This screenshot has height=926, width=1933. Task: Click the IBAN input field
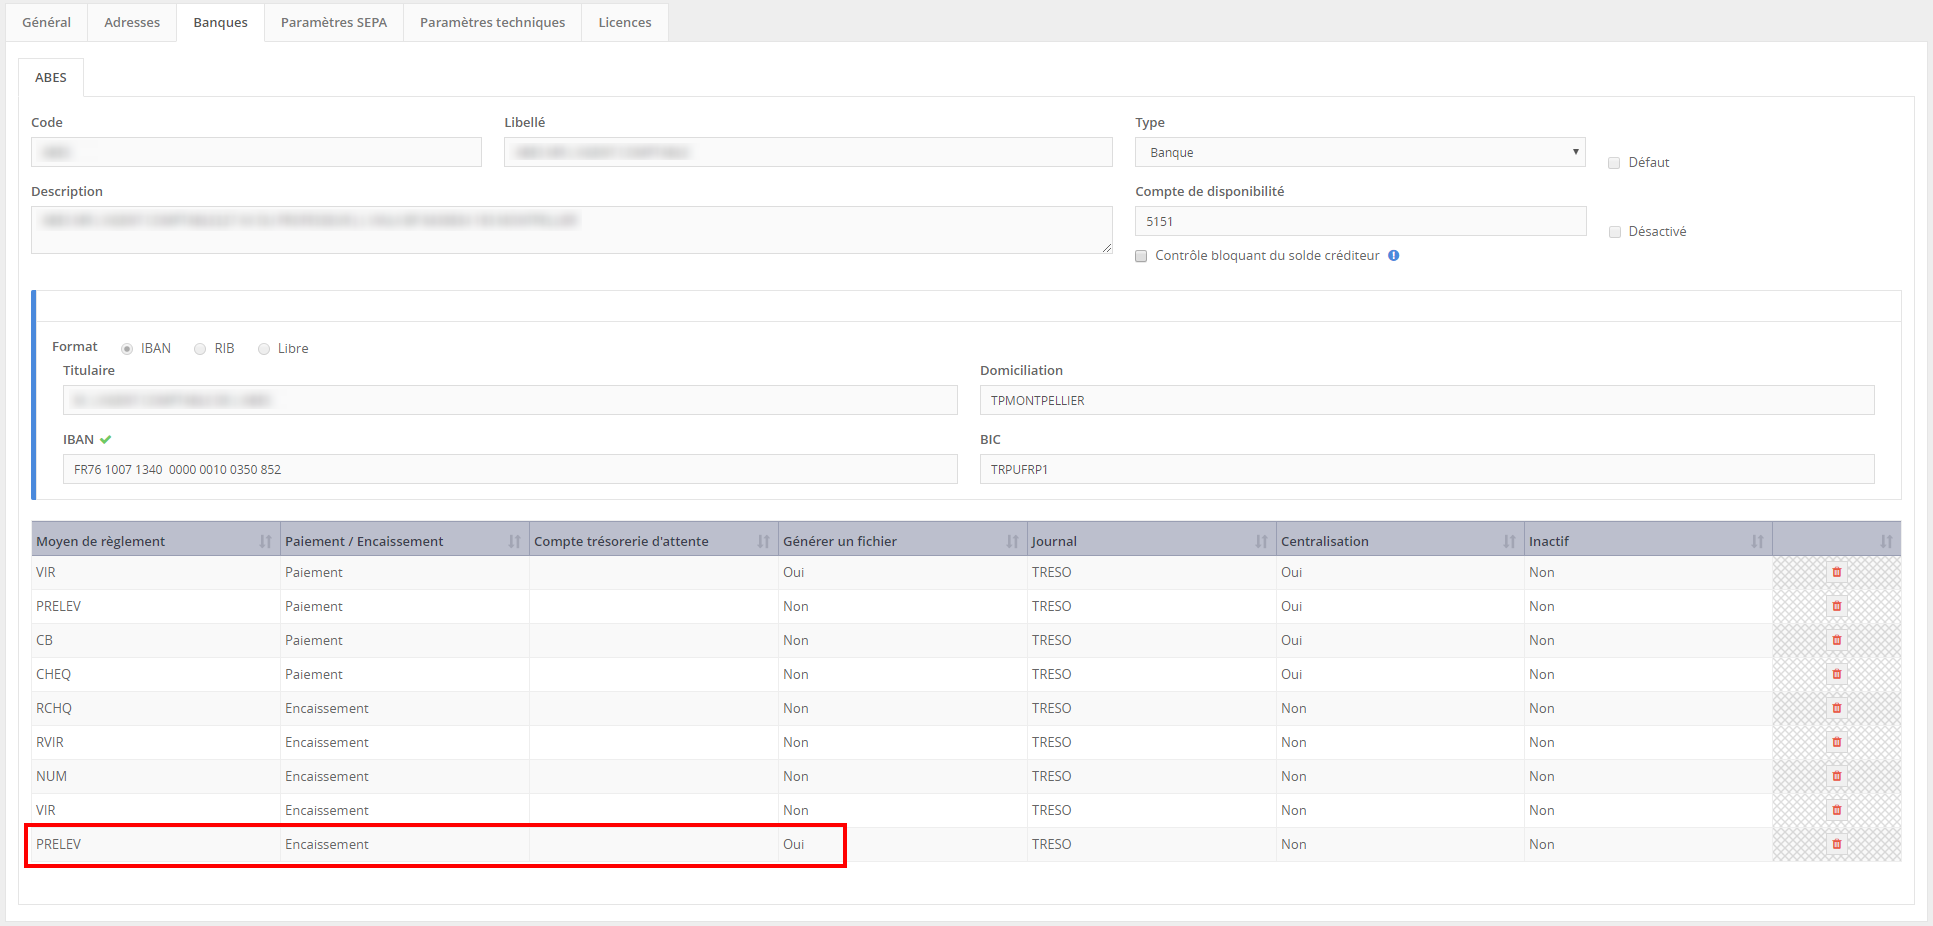[510, 469]
